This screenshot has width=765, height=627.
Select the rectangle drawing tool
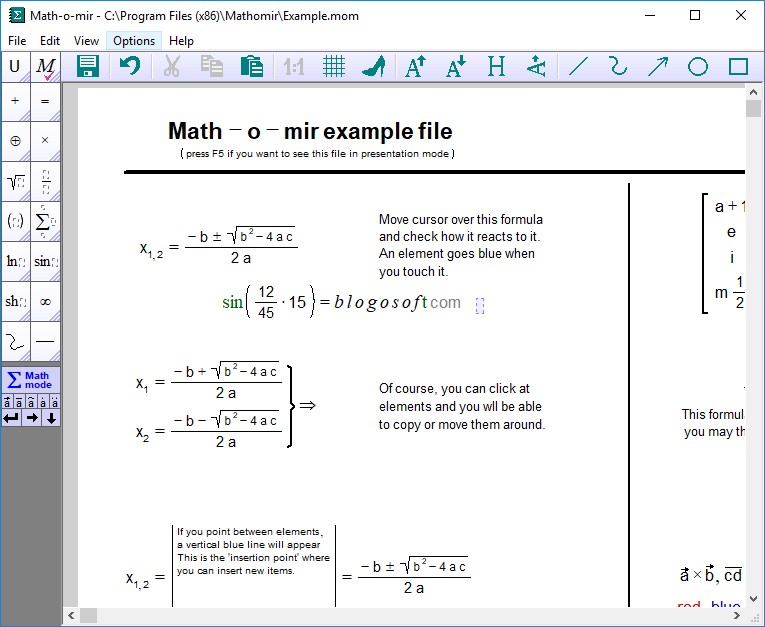coord(738,66)
